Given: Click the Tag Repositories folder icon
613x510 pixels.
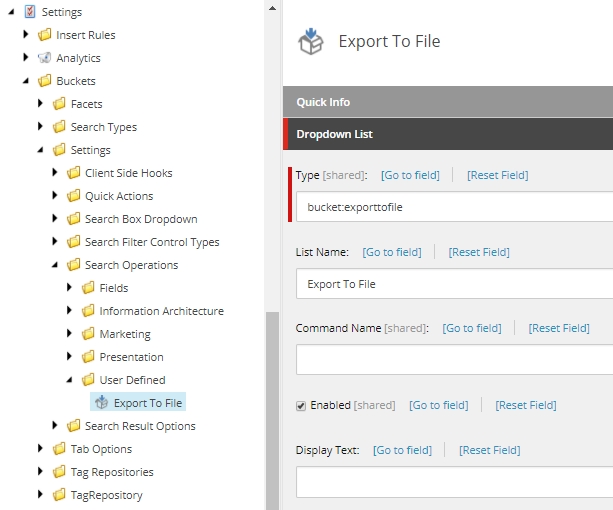Looking at the screenshot, I should 58,472.
